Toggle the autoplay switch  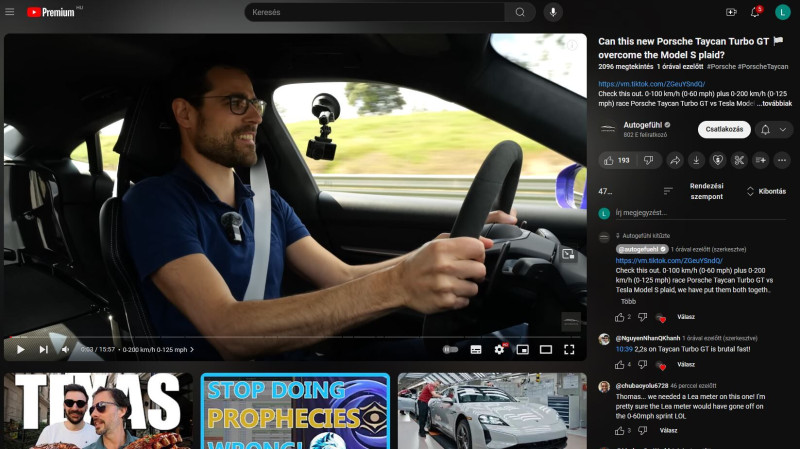[450, 350]
